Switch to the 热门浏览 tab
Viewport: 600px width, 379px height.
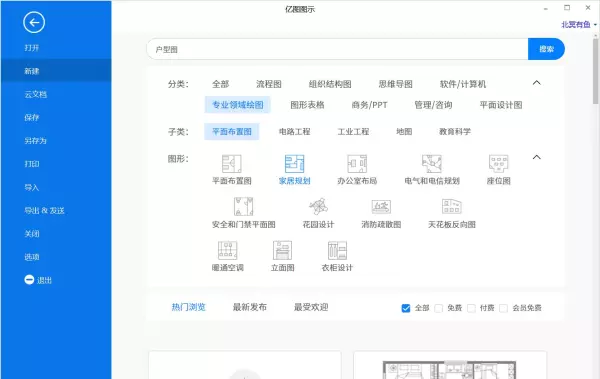[x=188, y=307]
